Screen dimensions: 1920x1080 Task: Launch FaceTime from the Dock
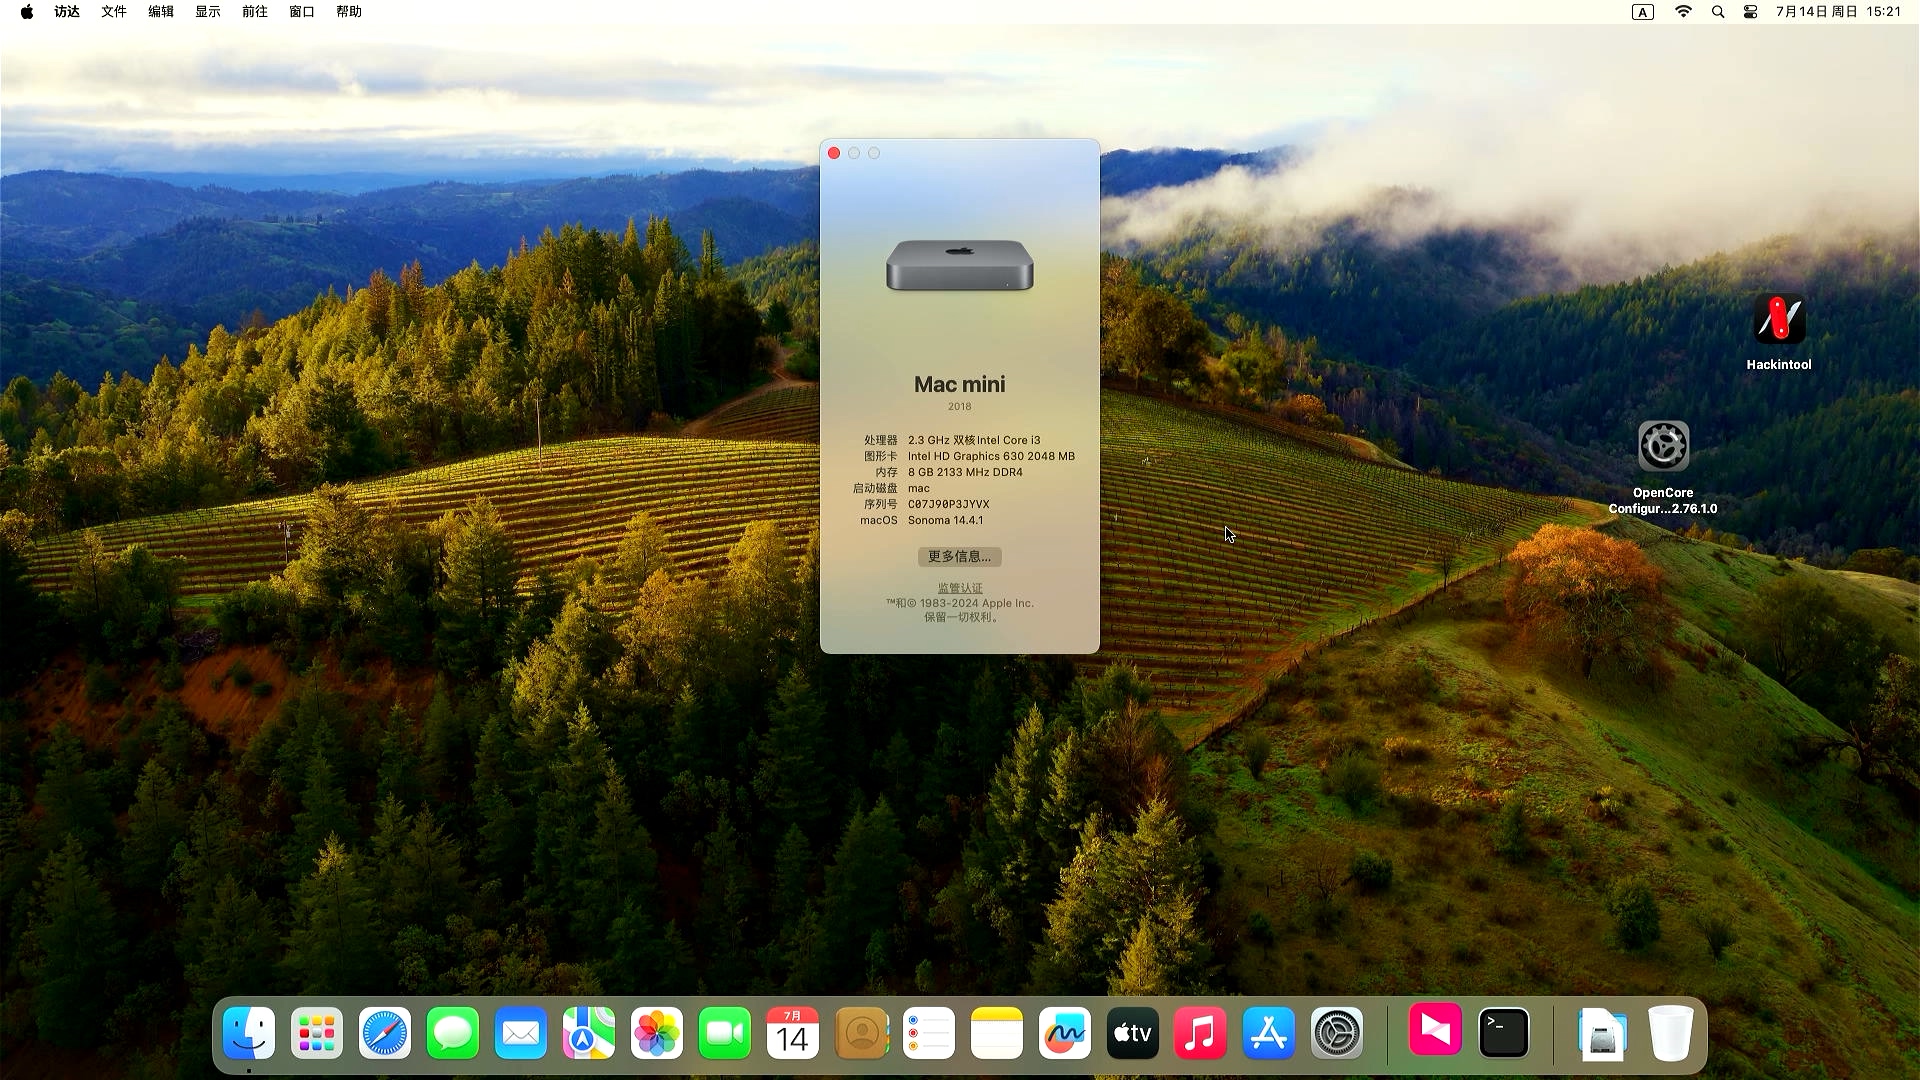point(725,1033)
